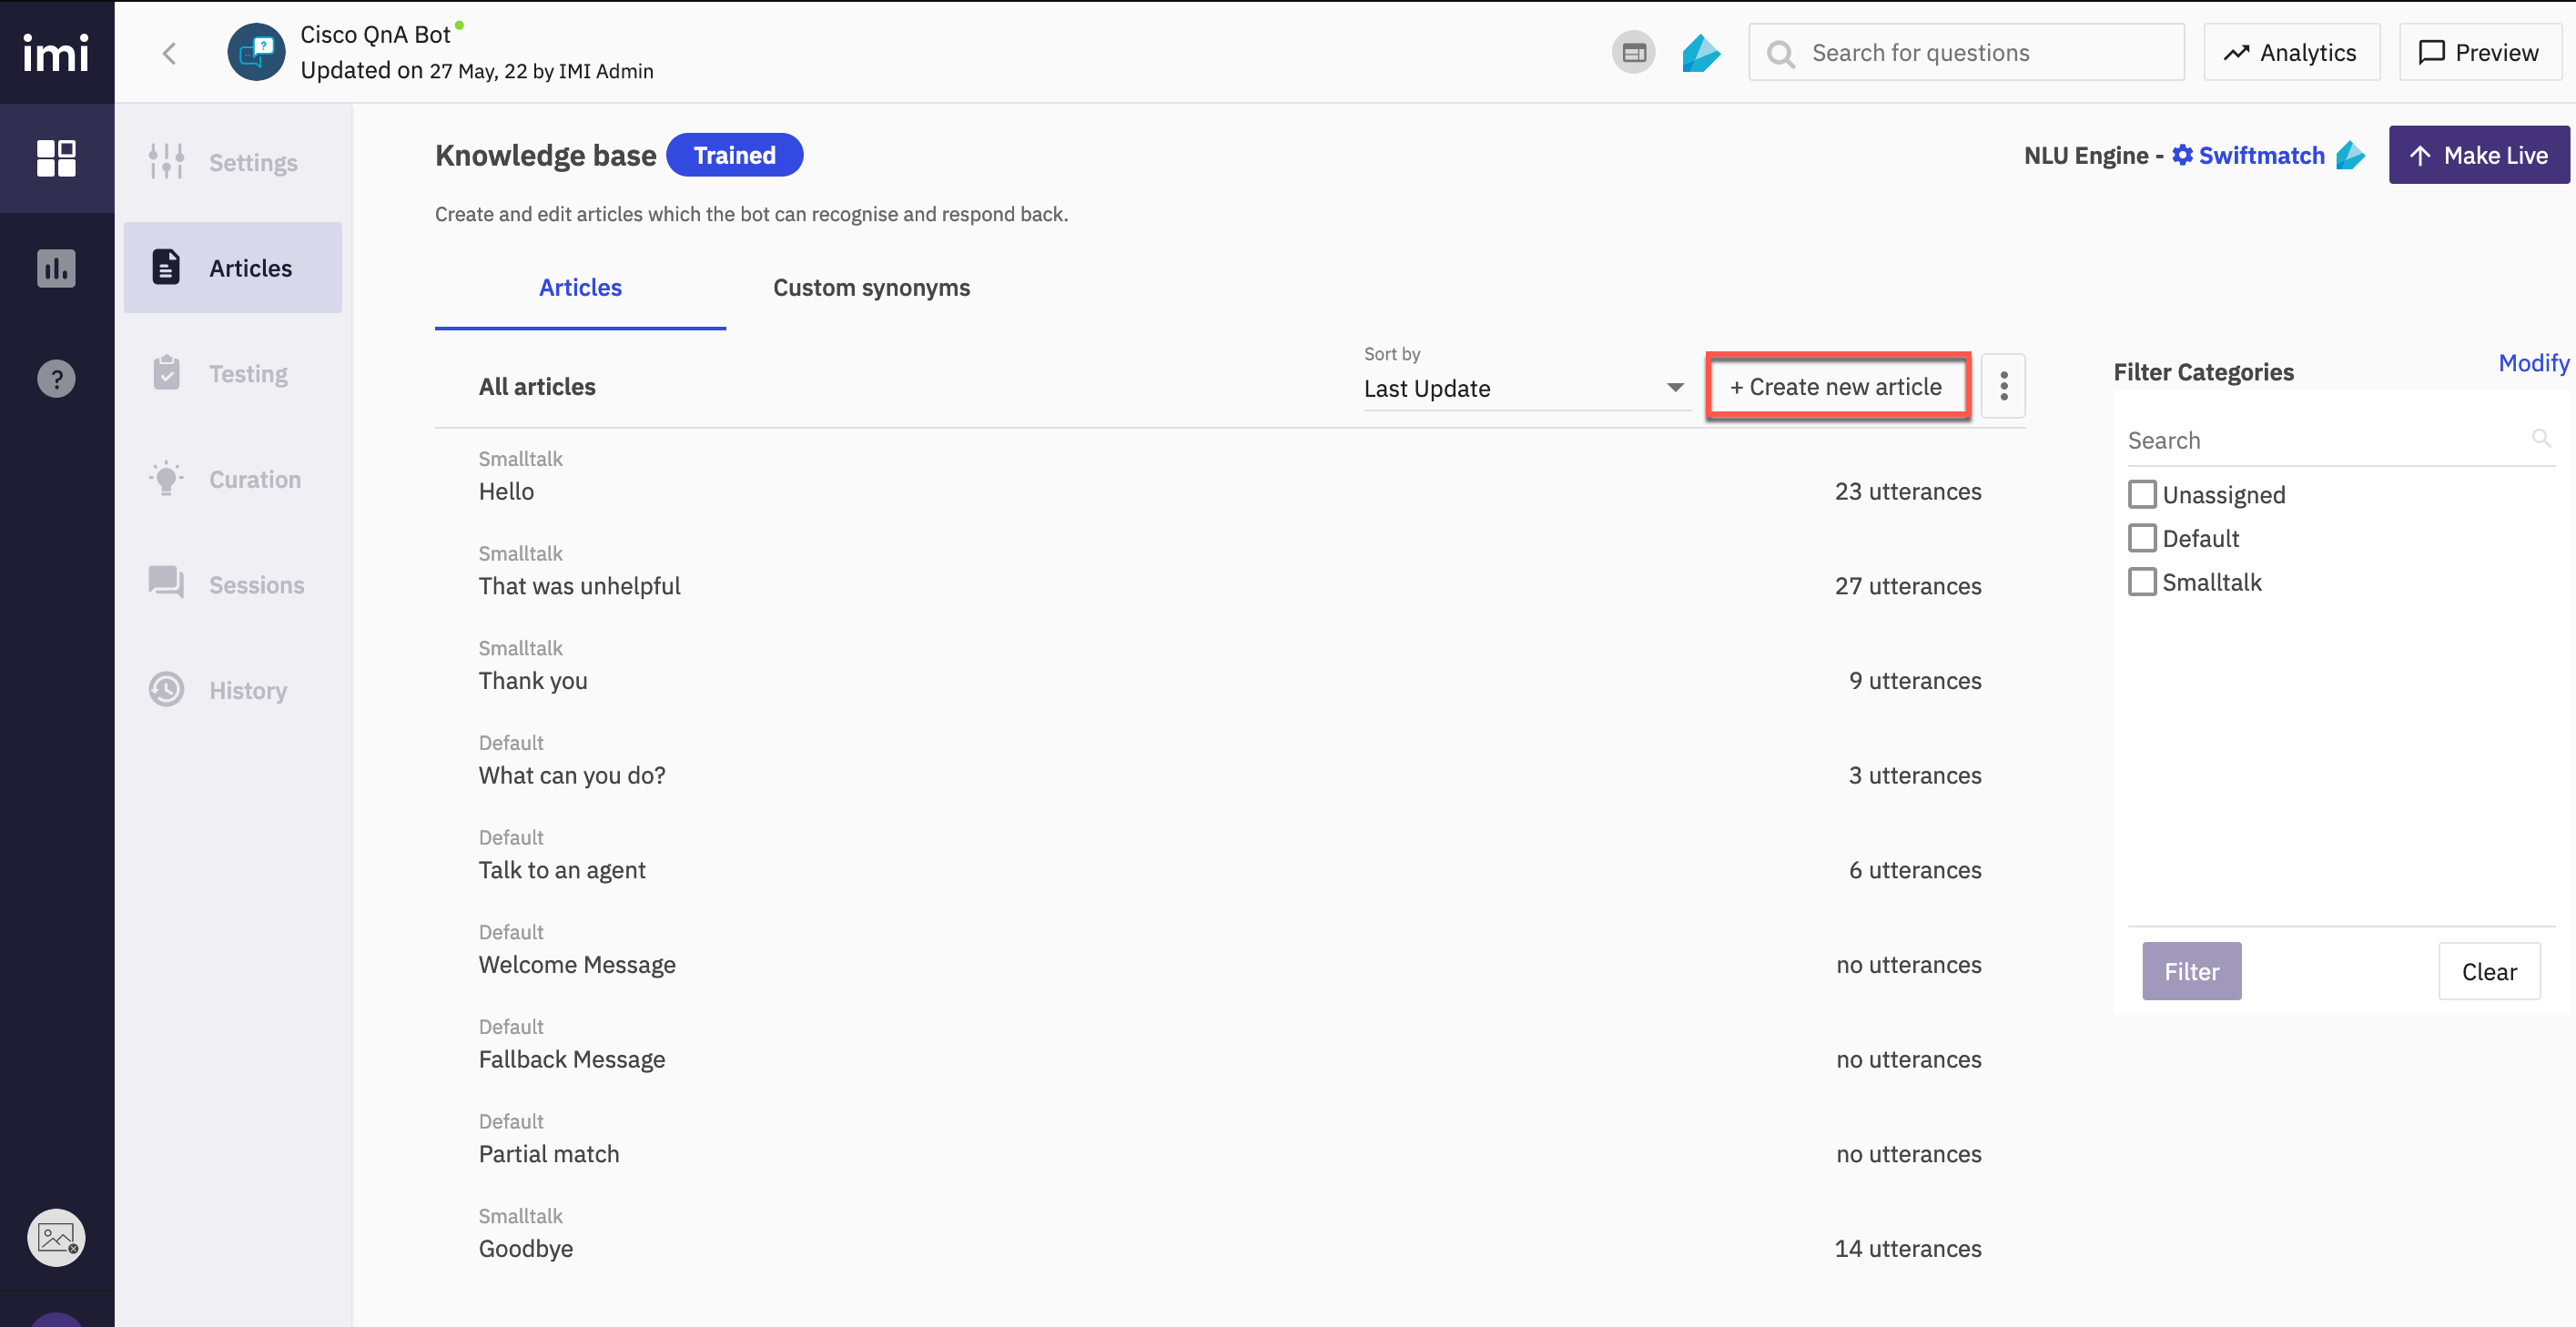Viewport: 2576px width, 1327px height.
Task: Open the Partial match article
Action: (x=1230, y=1140)
